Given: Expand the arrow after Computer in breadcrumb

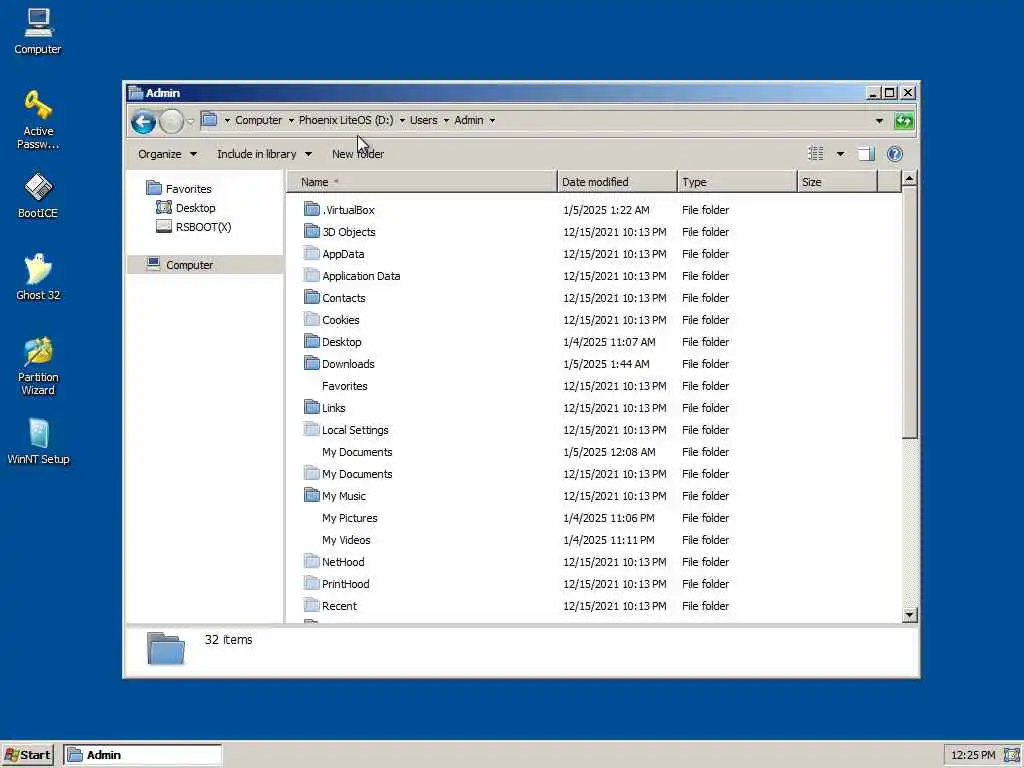Looking at the screenshot, I should [291, 120].
